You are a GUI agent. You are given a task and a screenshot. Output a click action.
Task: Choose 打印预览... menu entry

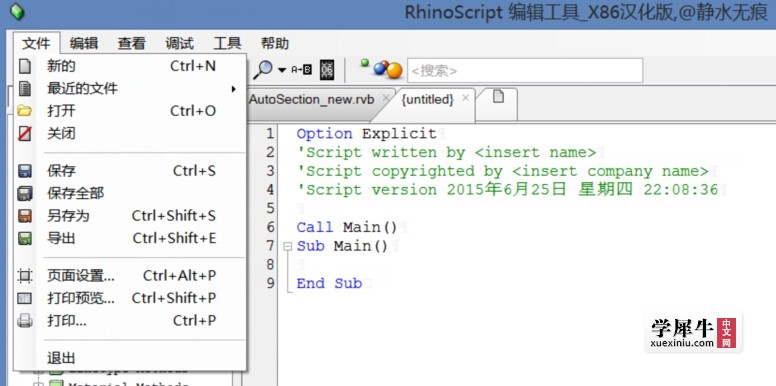[130, 298]
